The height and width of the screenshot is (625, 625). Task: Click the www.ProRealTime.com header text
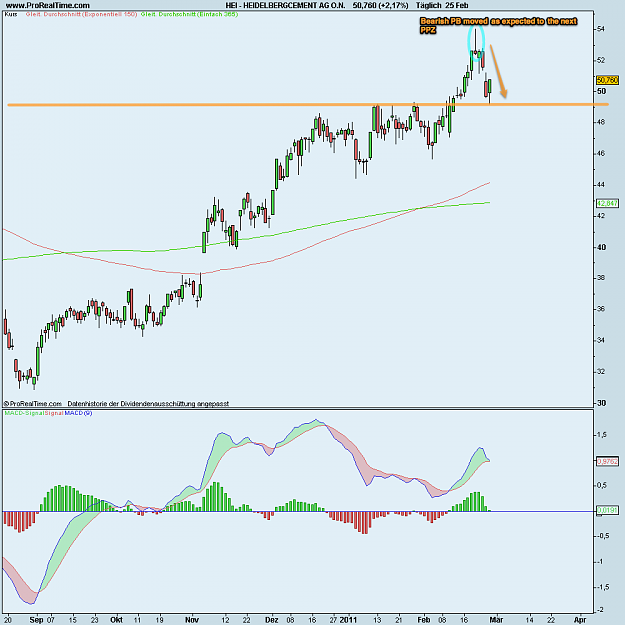(x=47, y=5)
